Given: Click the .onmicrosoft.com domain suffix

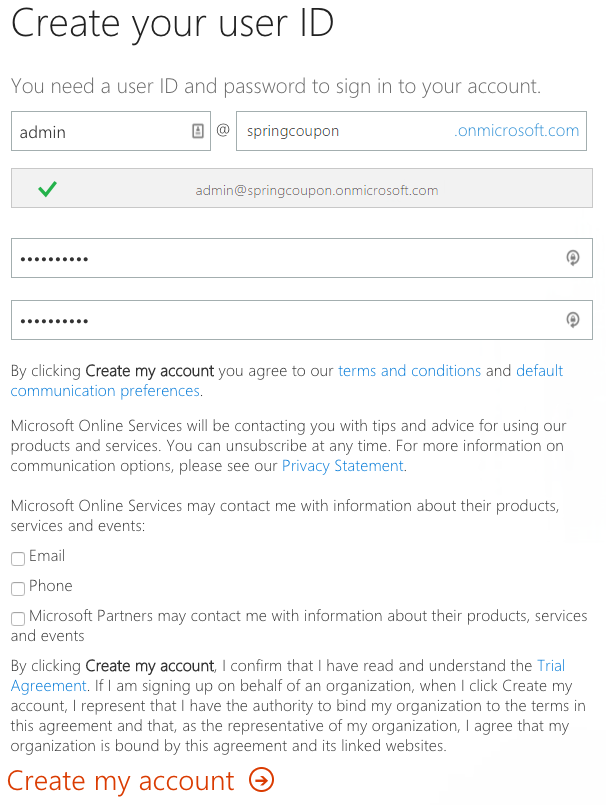Looking at the screenshot, I should pyautogui.click(x=516, y=130).
